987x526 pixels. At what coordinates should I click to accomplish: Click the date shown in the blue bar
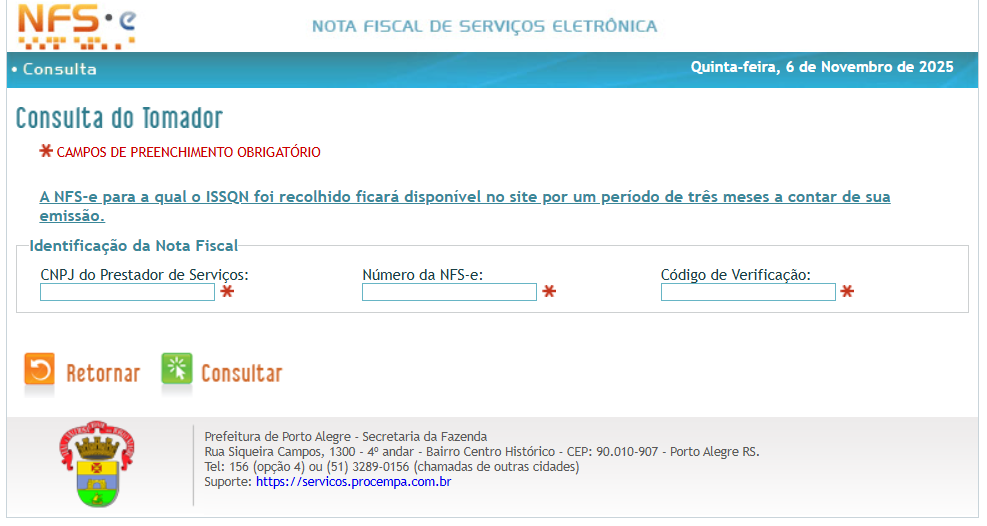tap(821, 68)
